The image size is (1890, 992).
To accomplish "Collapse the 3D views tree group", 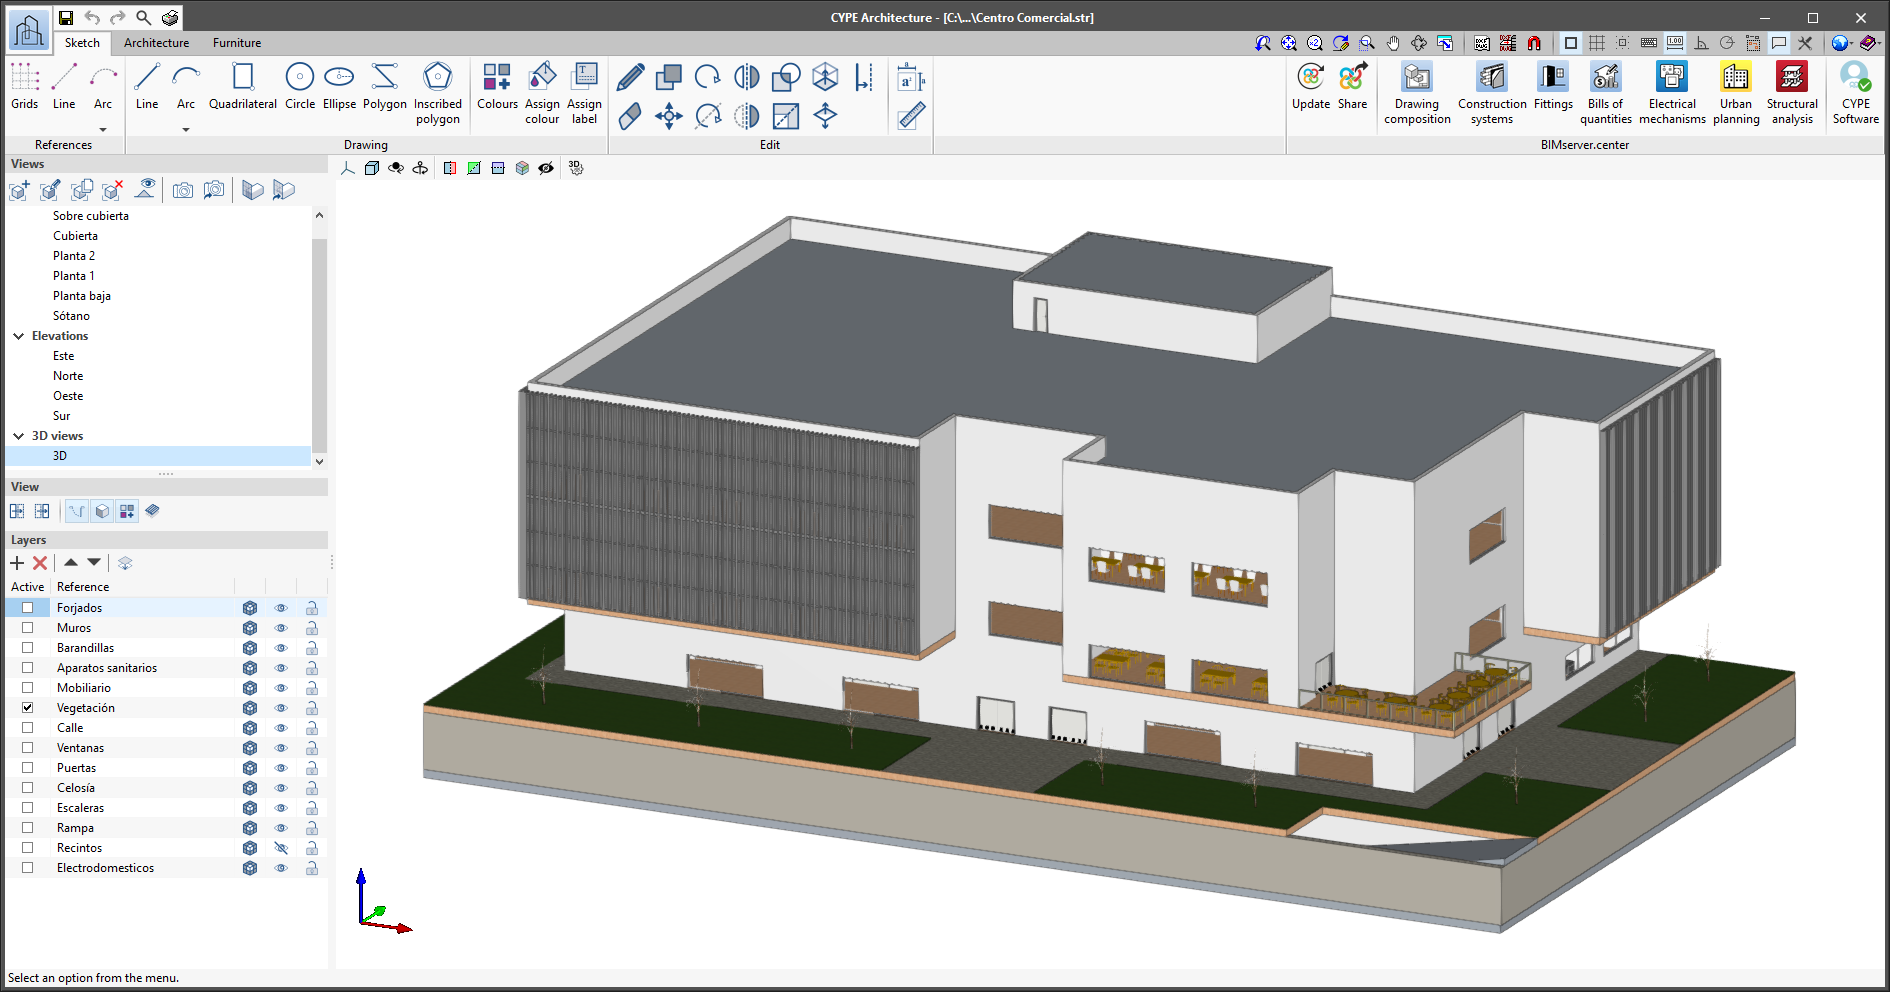I will 18,436.
